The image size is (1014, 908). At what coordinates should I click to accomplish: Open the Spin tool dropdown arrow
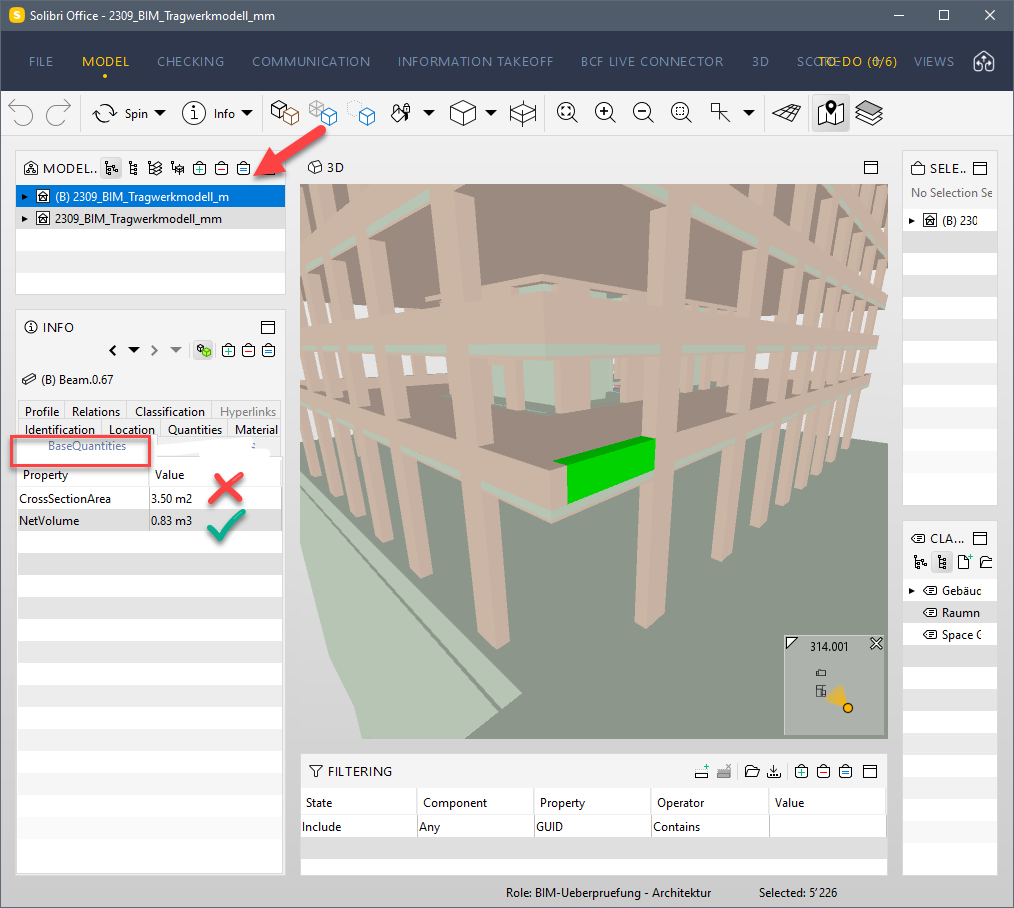pyautogui.click(x=160, y=113)
